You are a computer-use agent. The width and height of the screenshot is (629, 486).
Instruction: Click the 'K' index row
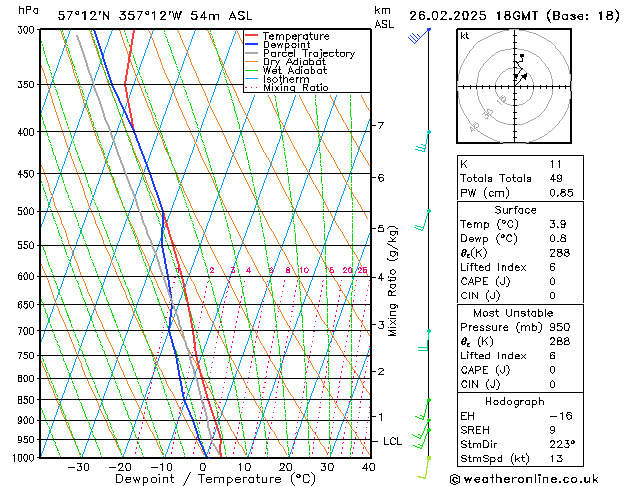pyautogui.click(x=520, y=164)
